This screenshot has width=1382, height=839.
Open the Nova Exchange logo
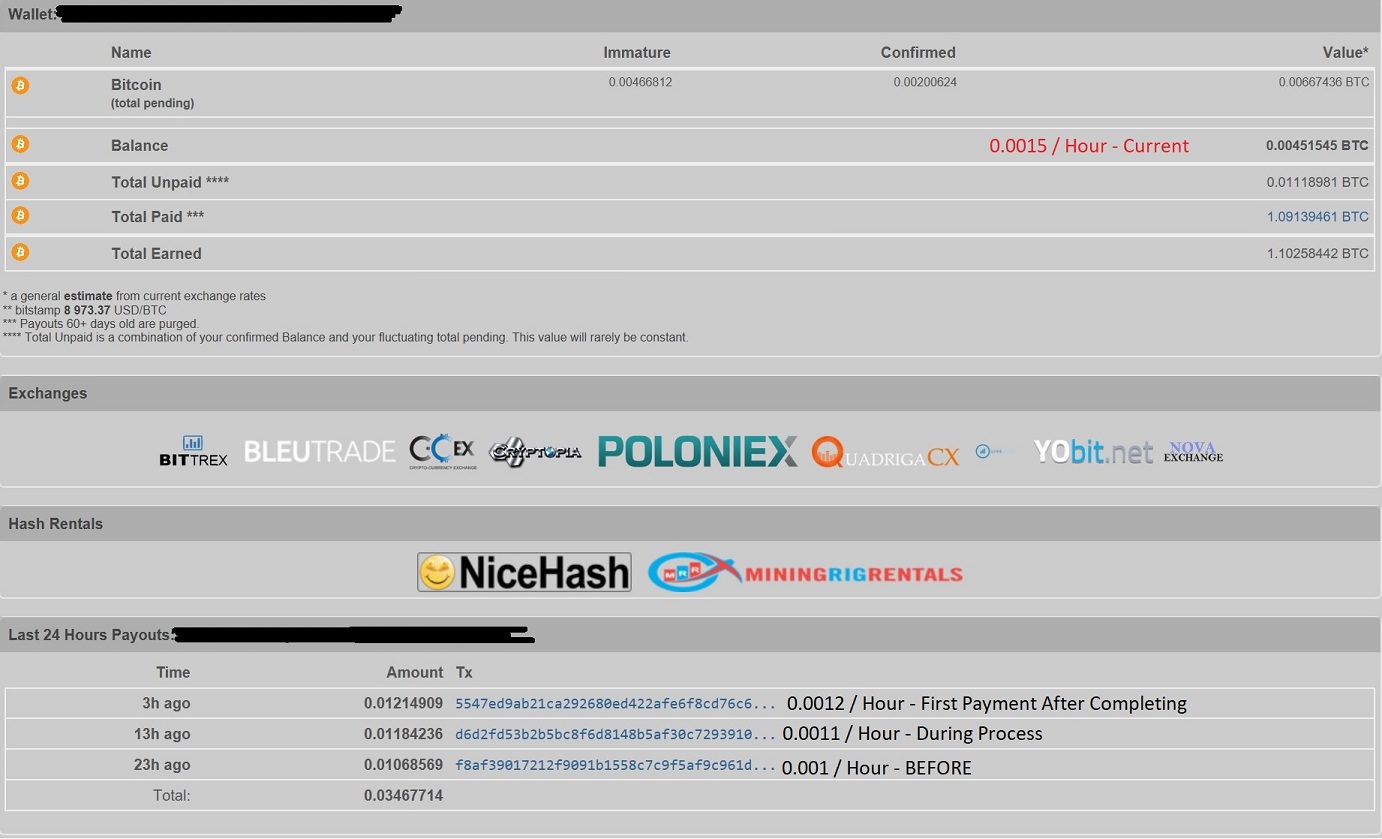1193,452
